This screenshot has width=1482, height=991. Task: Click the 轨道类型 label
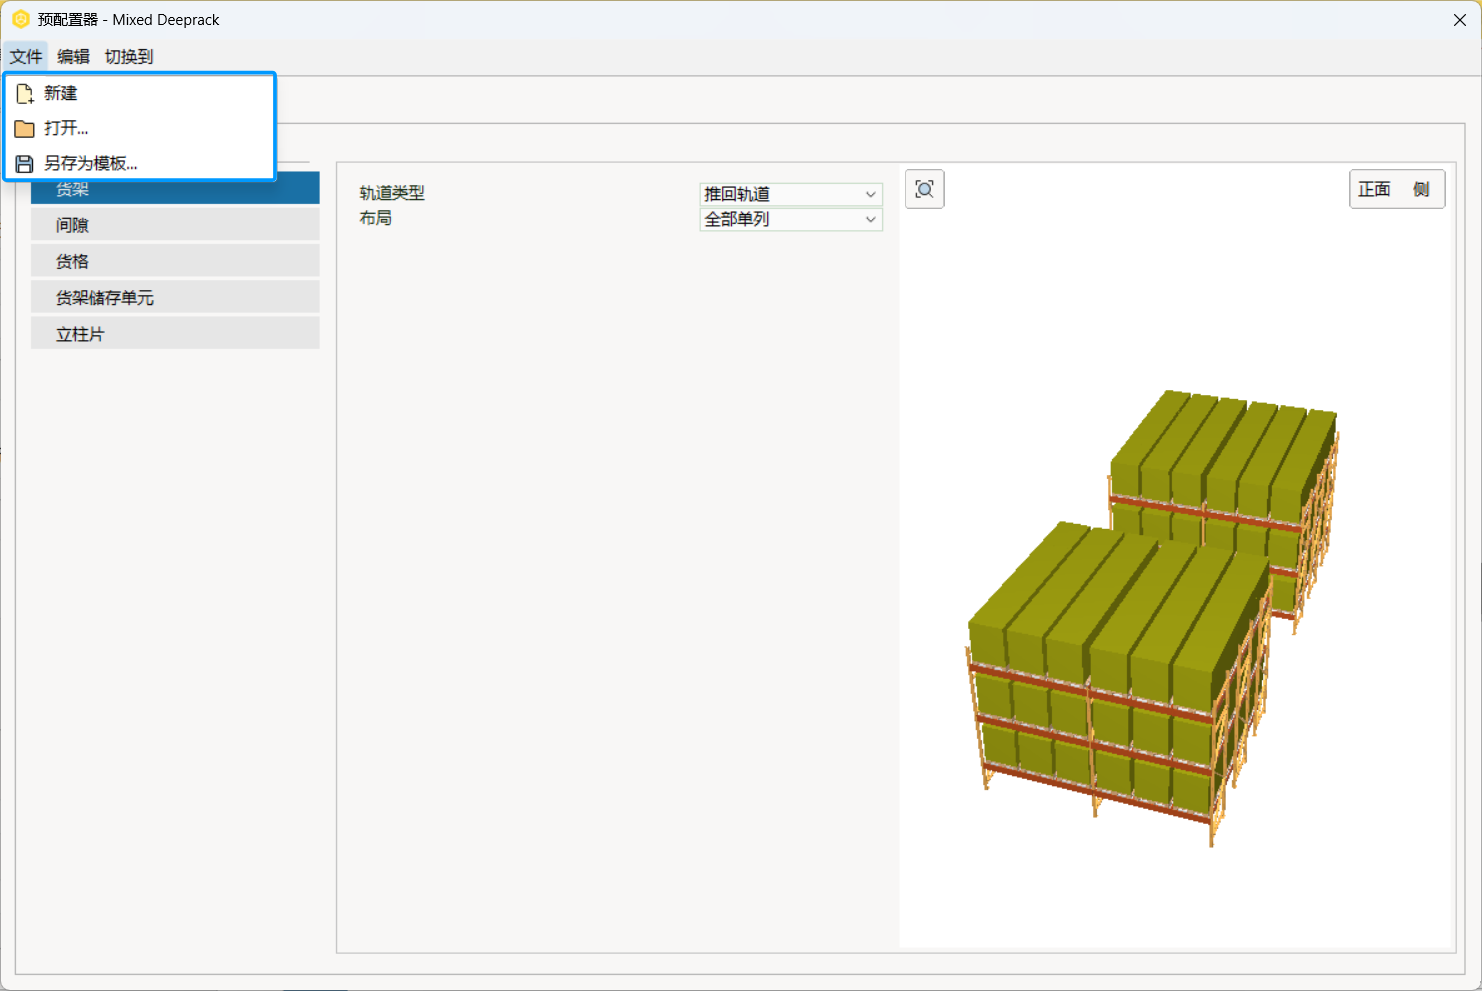click(392, 193)
